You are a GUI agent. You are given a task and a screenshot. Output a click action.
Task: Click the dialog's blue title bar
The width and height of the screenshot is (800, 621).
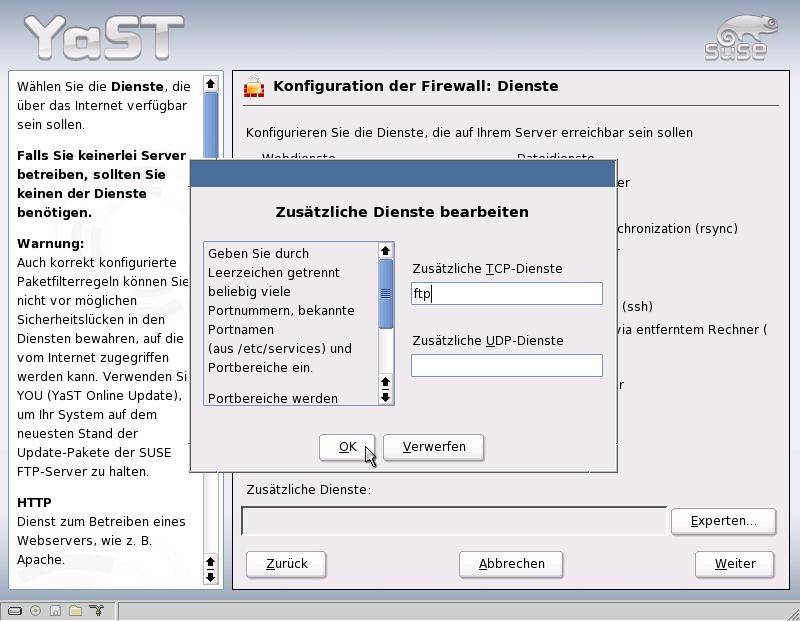point(403,174)
